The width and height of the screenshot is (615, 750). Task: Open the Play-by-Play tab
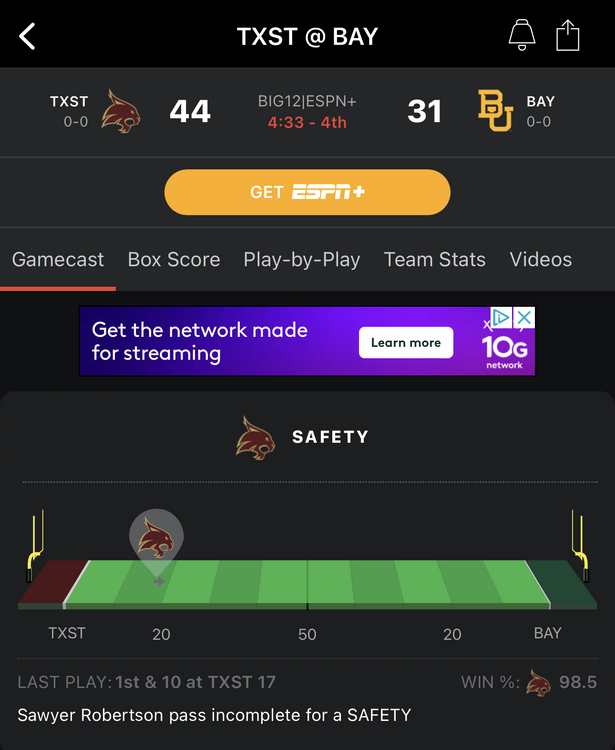click(302, 260)
